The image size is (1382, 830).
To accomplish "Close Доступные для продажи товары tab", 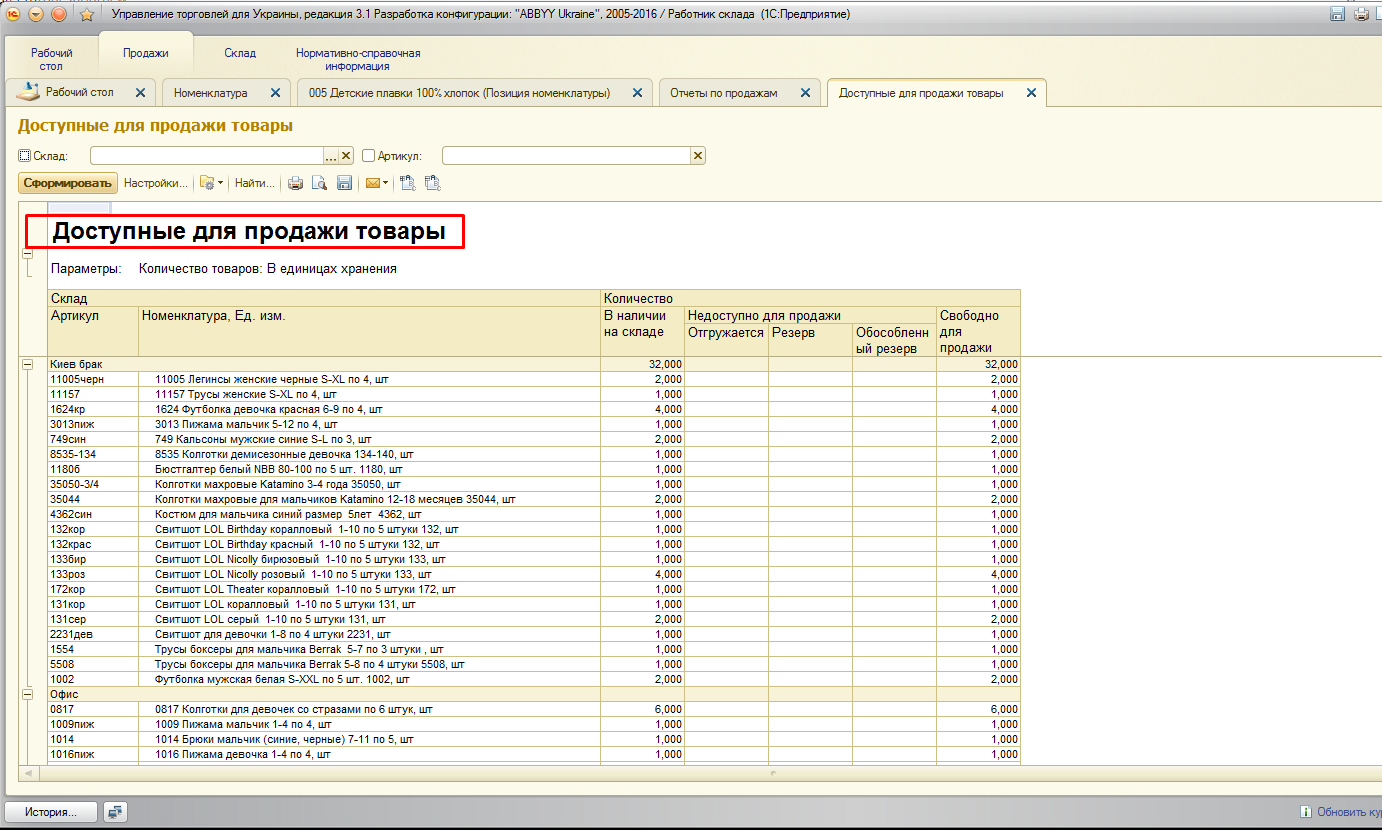I will 1031,92.
